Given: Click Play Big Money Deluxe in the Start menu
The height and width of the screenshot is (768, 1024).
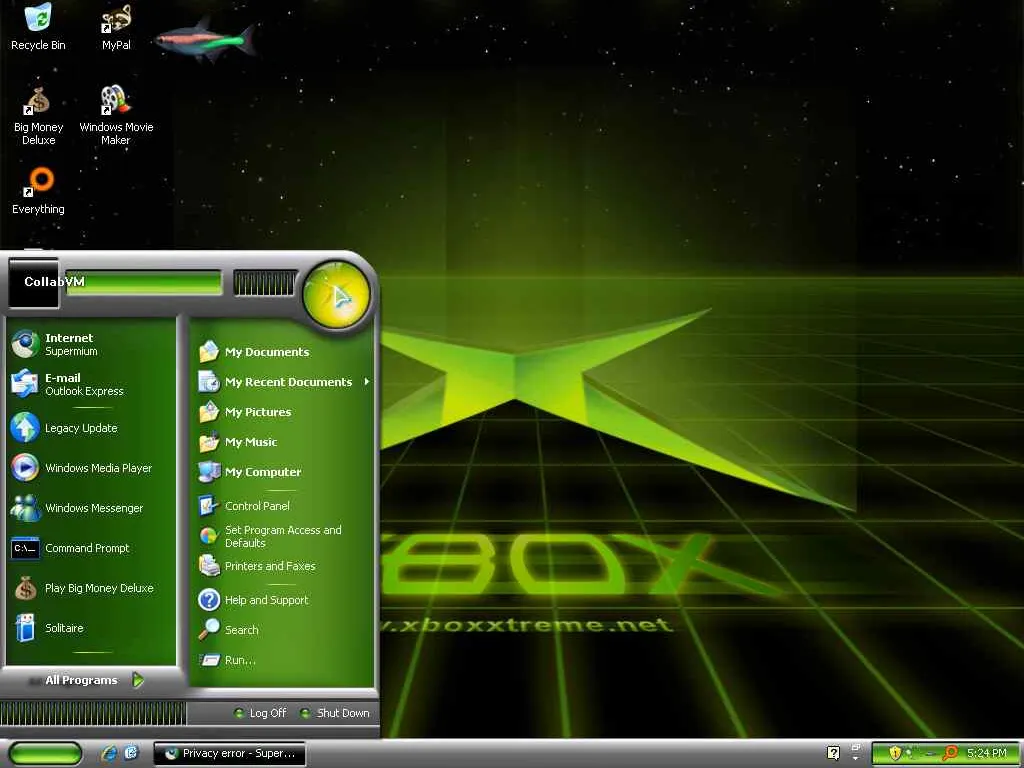Looking at the screenshot, I should coord(91,588).
